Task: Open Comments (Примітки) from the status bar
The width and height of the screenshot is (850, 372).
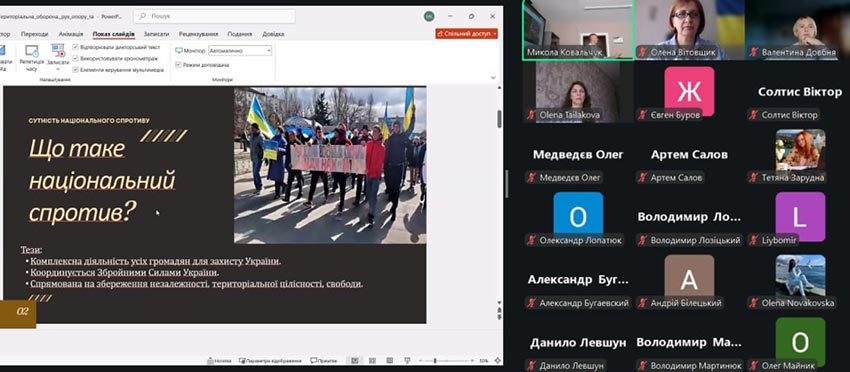Action: [324, 361]
